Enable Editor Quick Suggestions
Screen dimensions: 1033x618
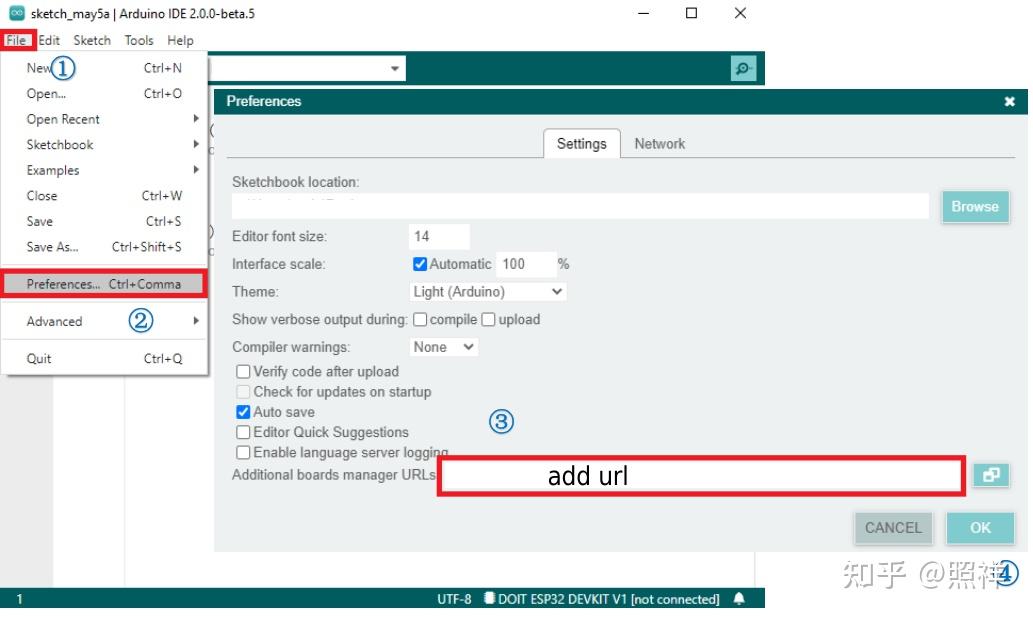[x=243, y=432]
